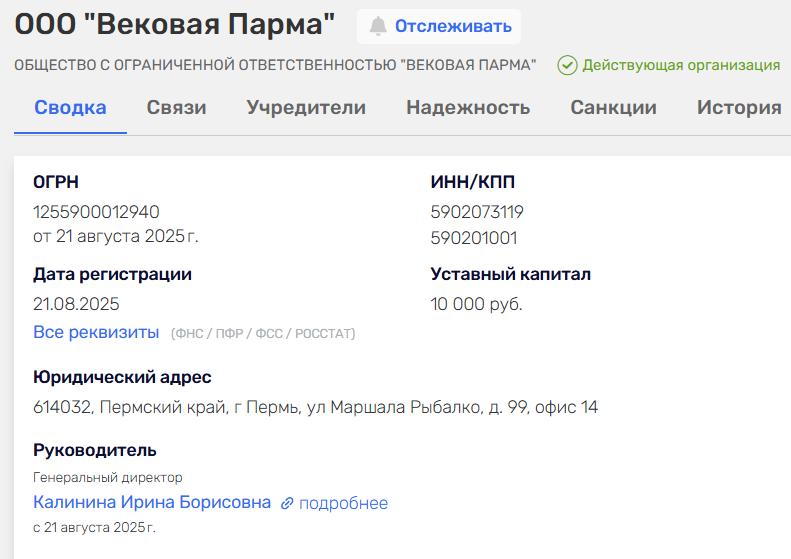Image resolution: width=791 pixels, height=559 pixels.
Task: Open the Связи tab
Action: tap(176, 108)
